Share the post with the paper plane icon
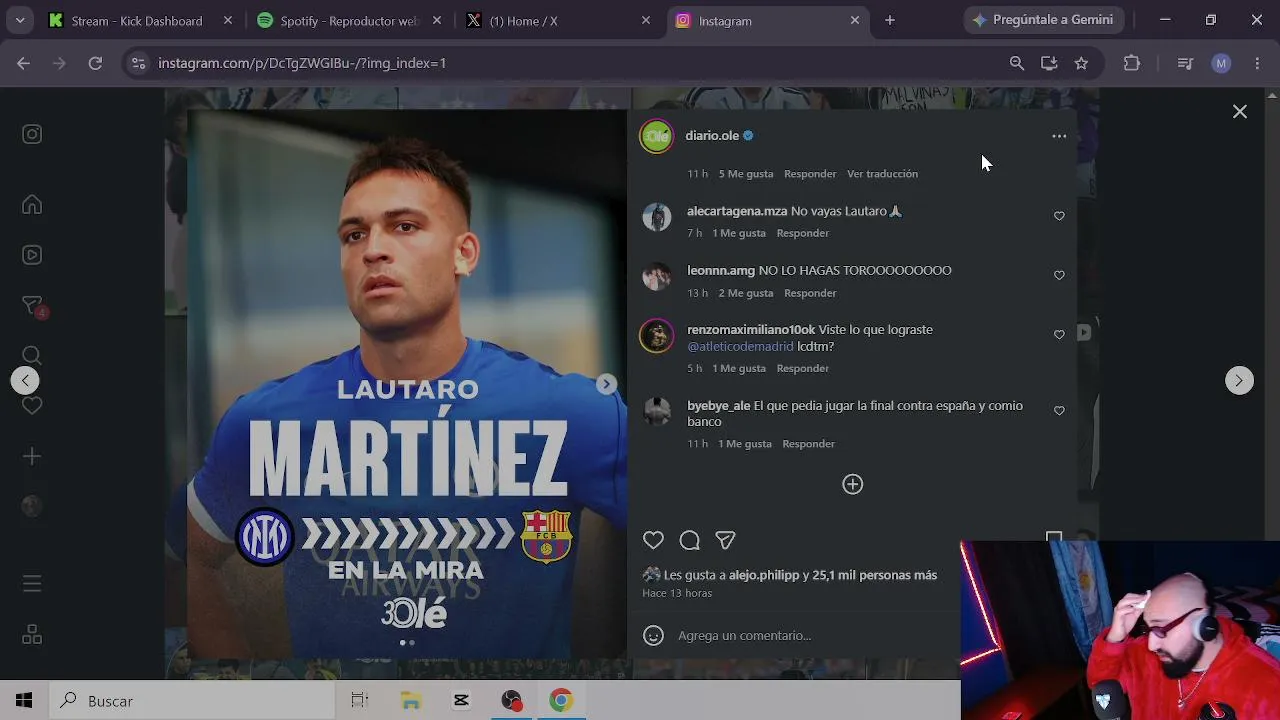The height and width of the screenshot is (720, 1280). click(725, 540)
